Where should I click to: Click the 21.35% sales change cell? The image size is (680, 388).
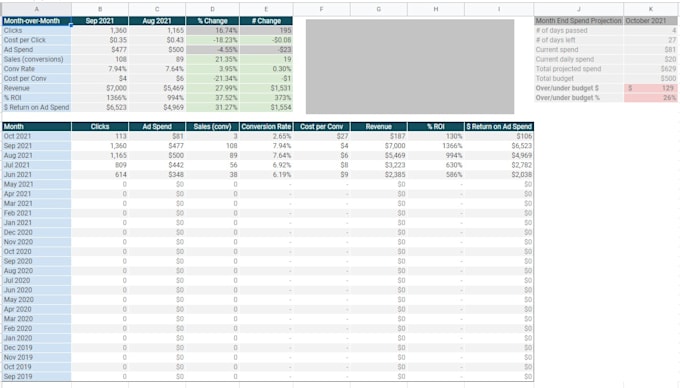[212, 59]
